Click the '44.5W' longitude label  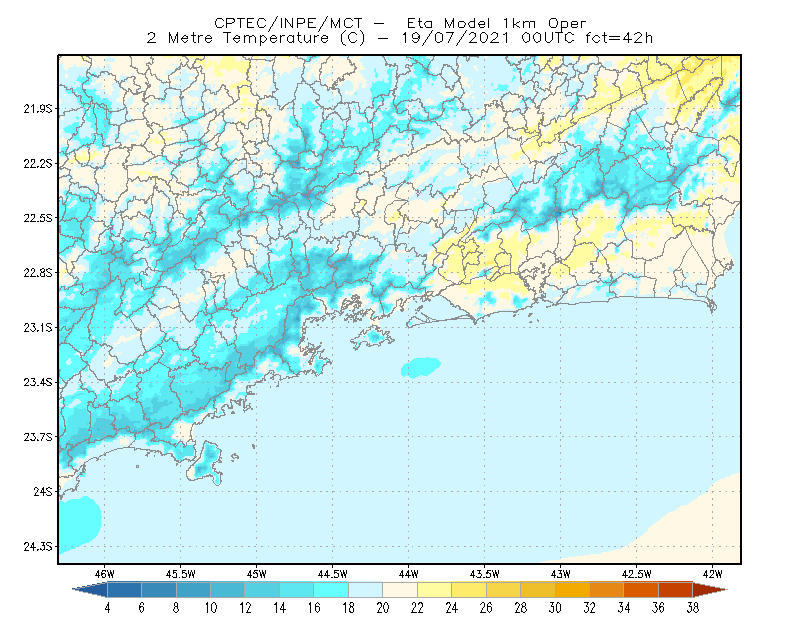[333, 574]
